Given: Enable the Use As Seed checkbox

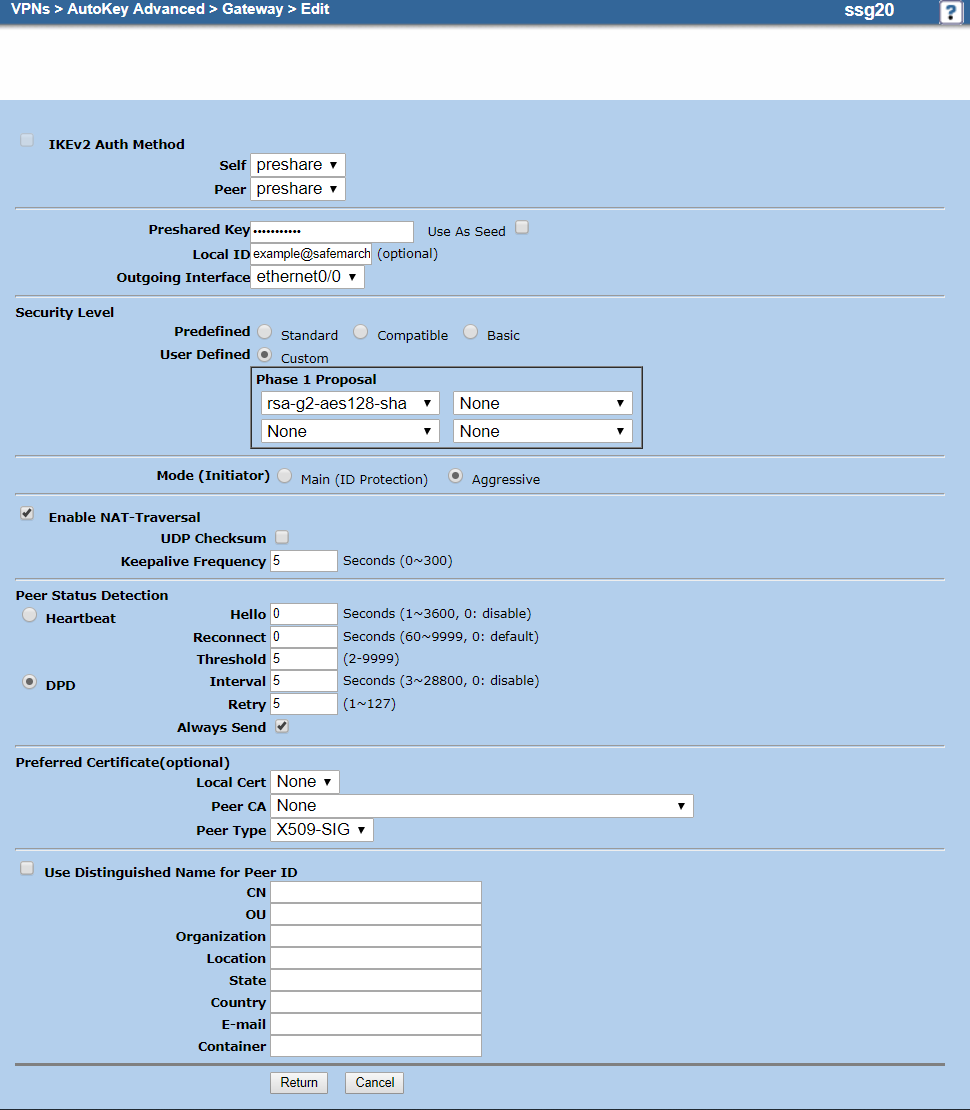Looking at the screenshot, I should tap(522, 228).
